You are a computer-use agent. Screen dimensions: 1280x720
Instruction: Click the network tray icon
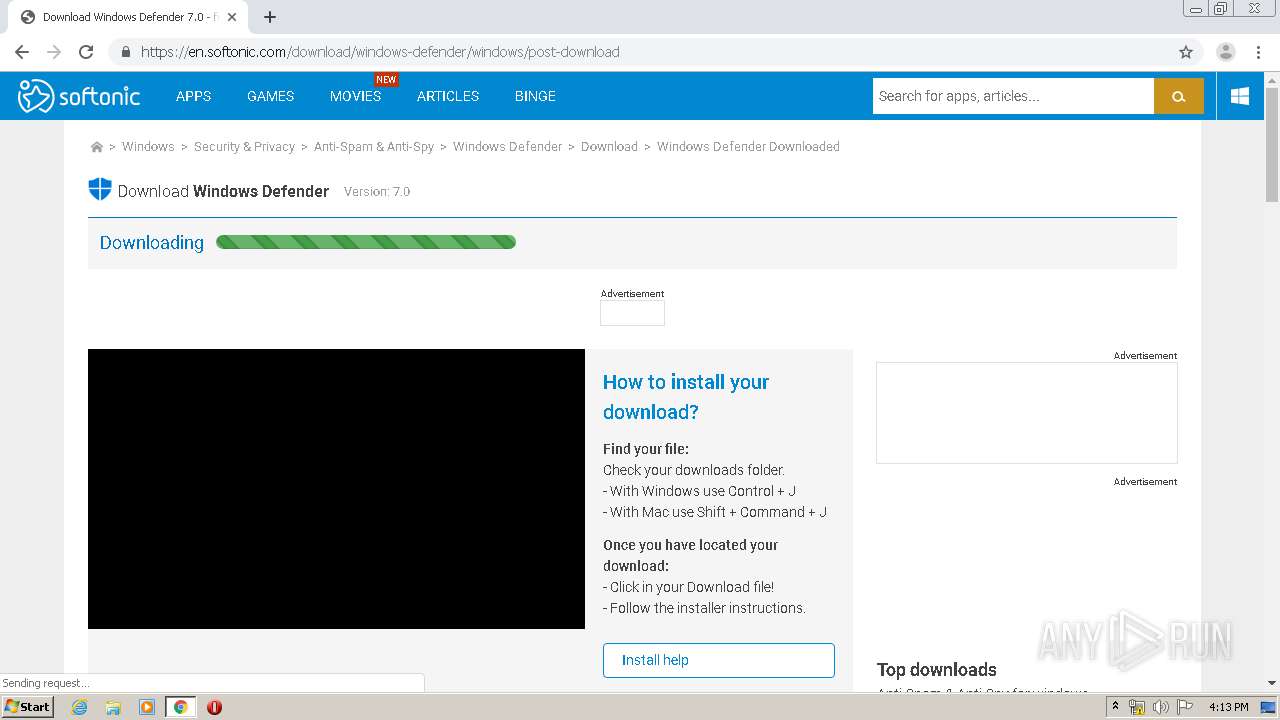point(1137,707)
